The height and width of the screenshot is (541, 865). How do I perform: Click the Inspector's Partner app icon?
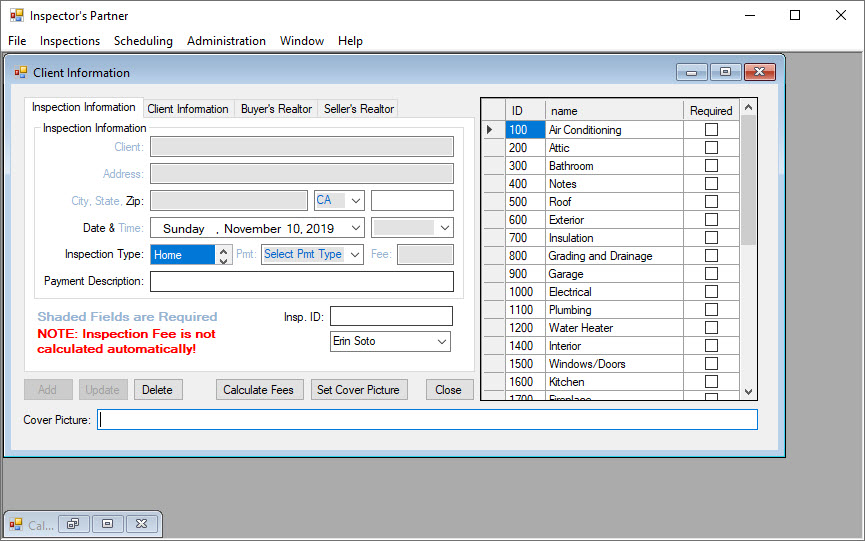tap(16, 16)
